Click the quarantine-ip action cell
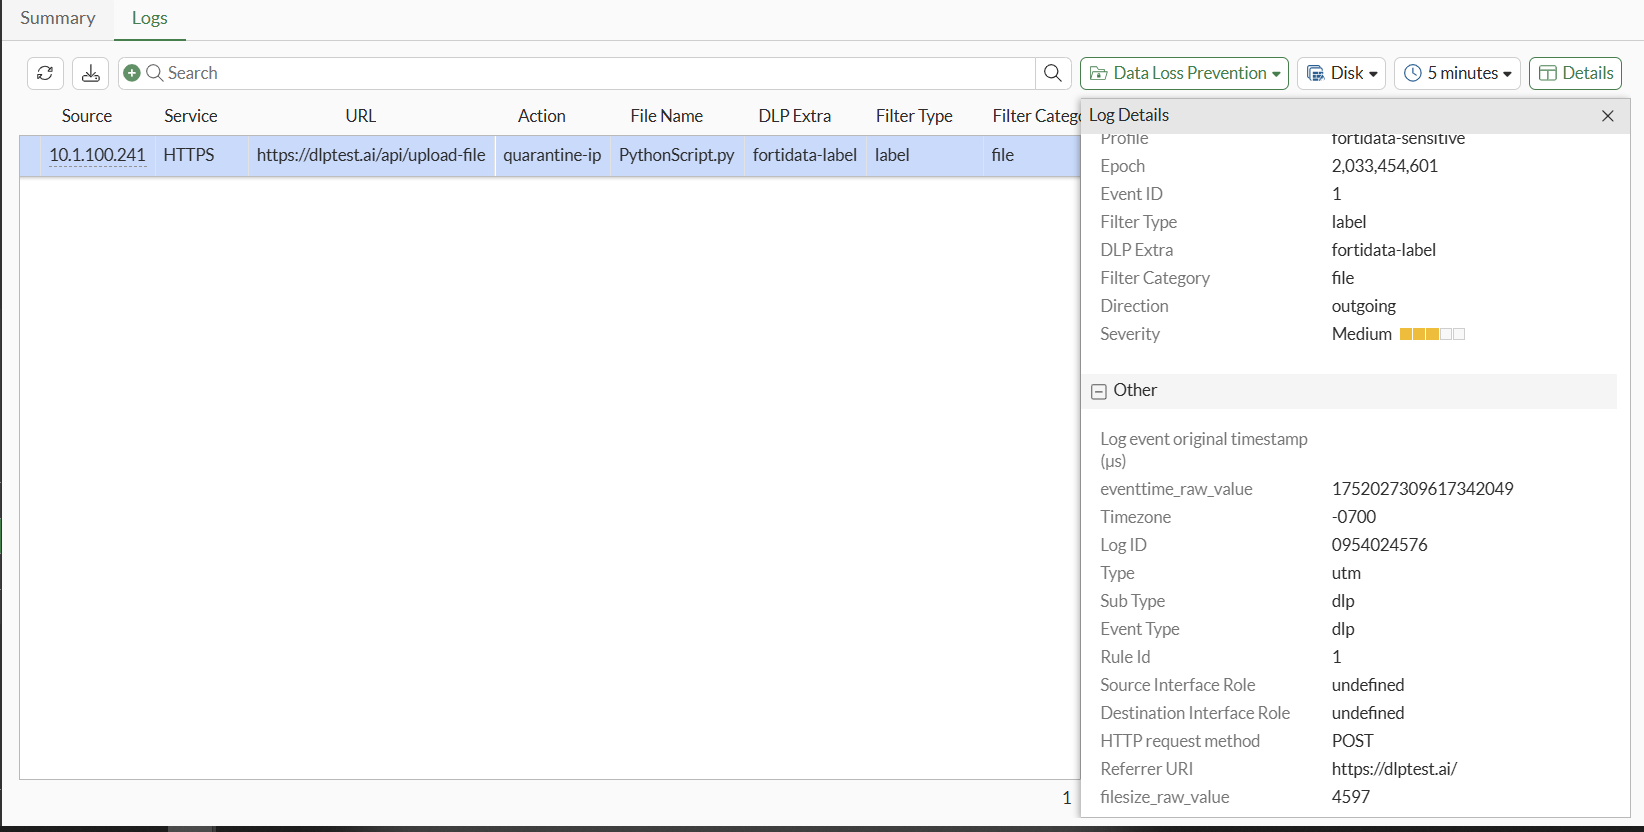Image resolution: width=1644 pixels, height=832 pixels. coord(552,155)
